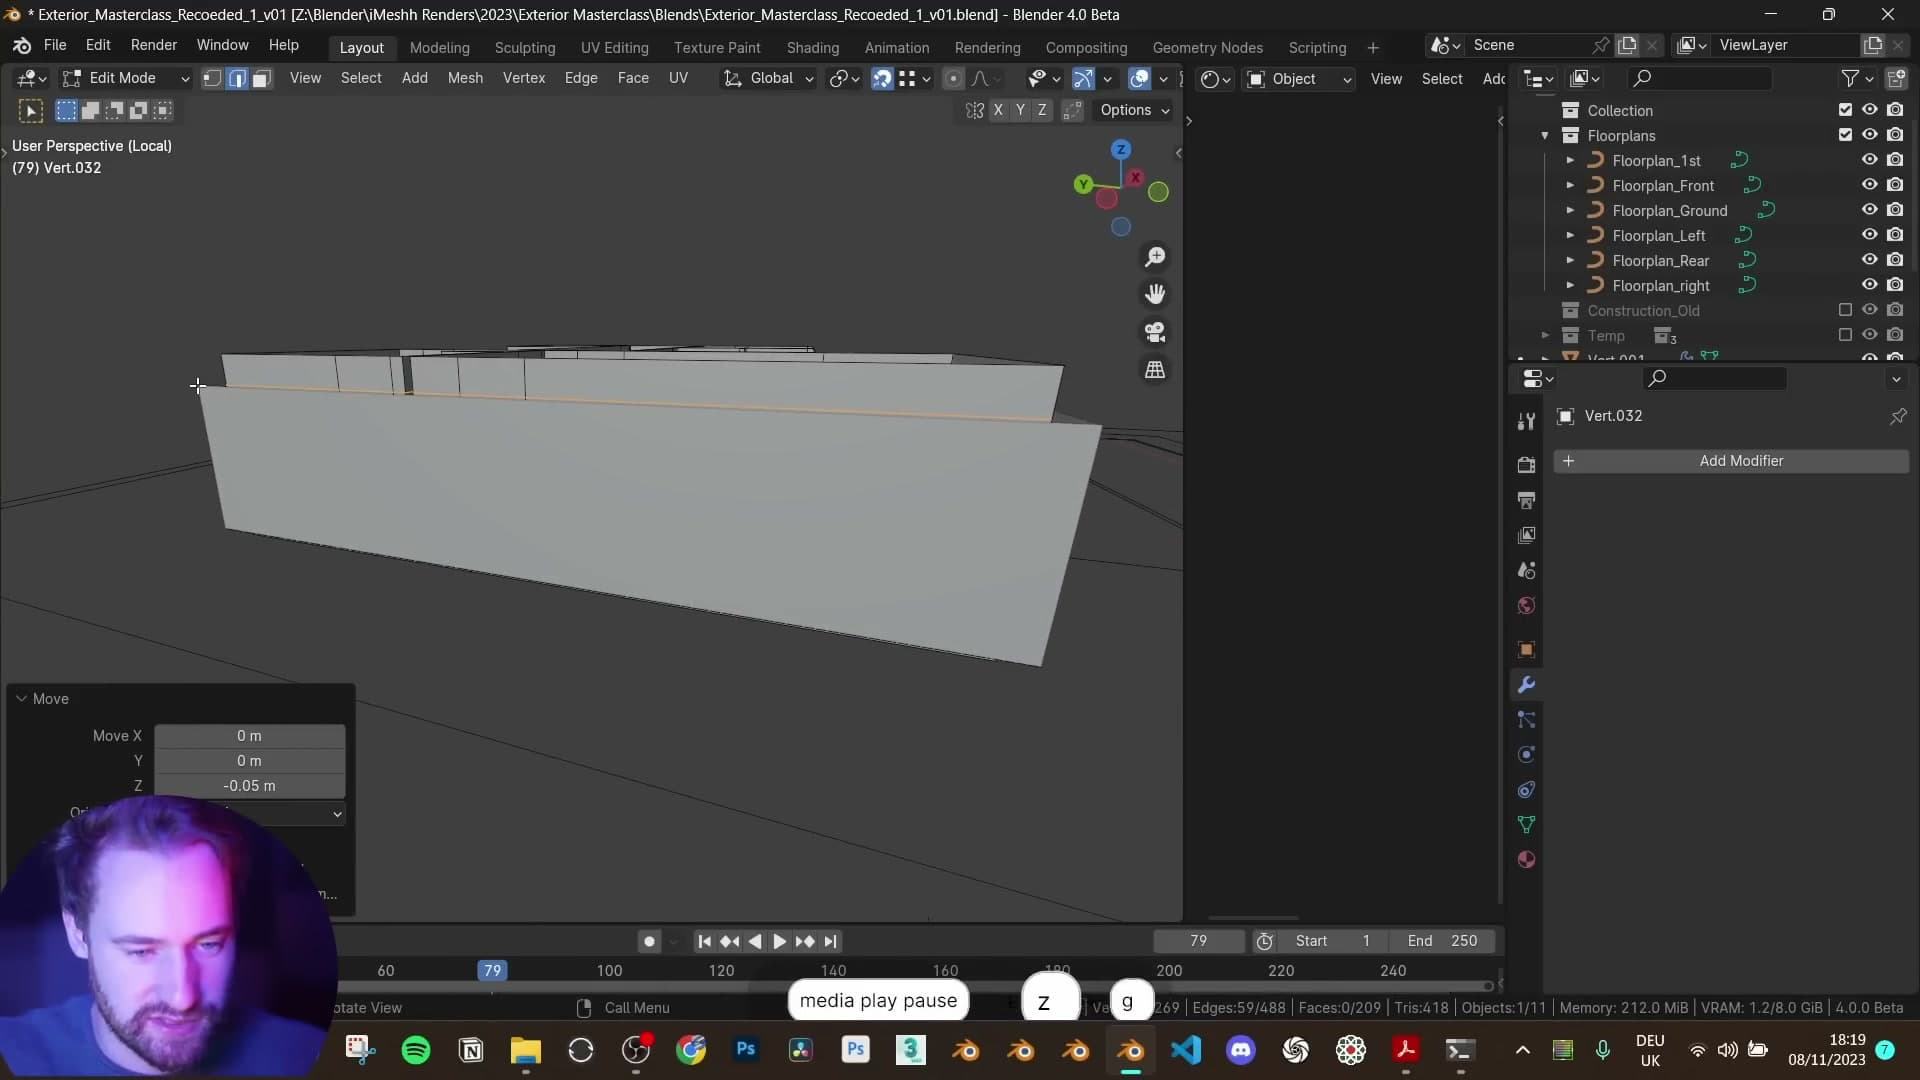Toggle the camera view icon
The image size is (1920, 1080).
click(x=1155, y=332)
